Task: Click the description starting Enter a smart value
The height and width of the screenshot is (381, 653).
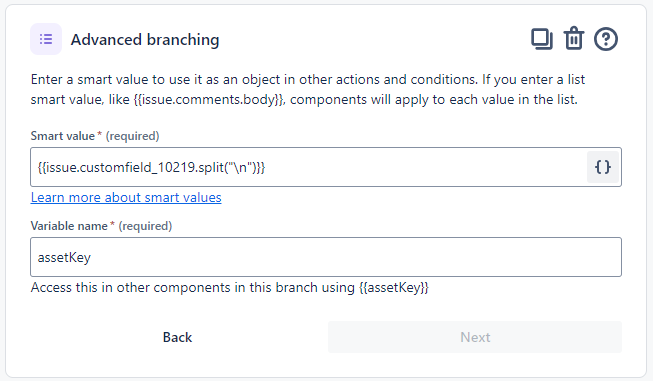Action: pyautogui.click(x=308, y=90)
